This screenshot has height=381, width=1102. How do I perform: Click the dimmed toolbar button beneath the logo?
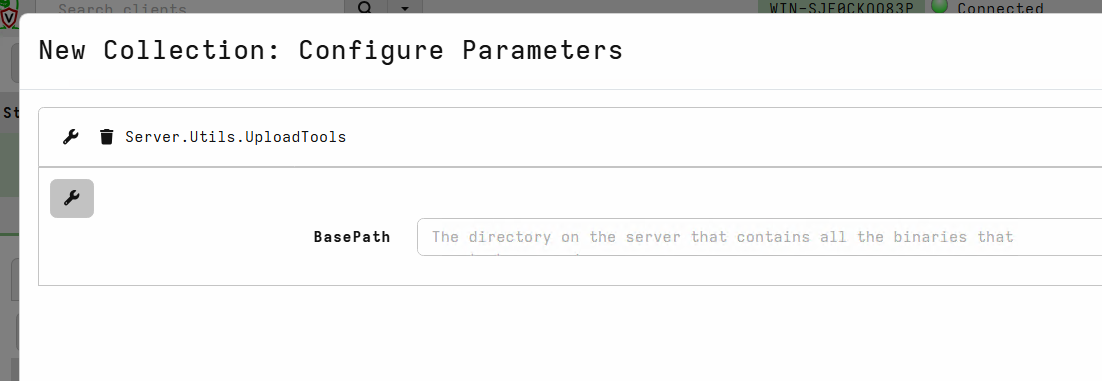(15, 64)
